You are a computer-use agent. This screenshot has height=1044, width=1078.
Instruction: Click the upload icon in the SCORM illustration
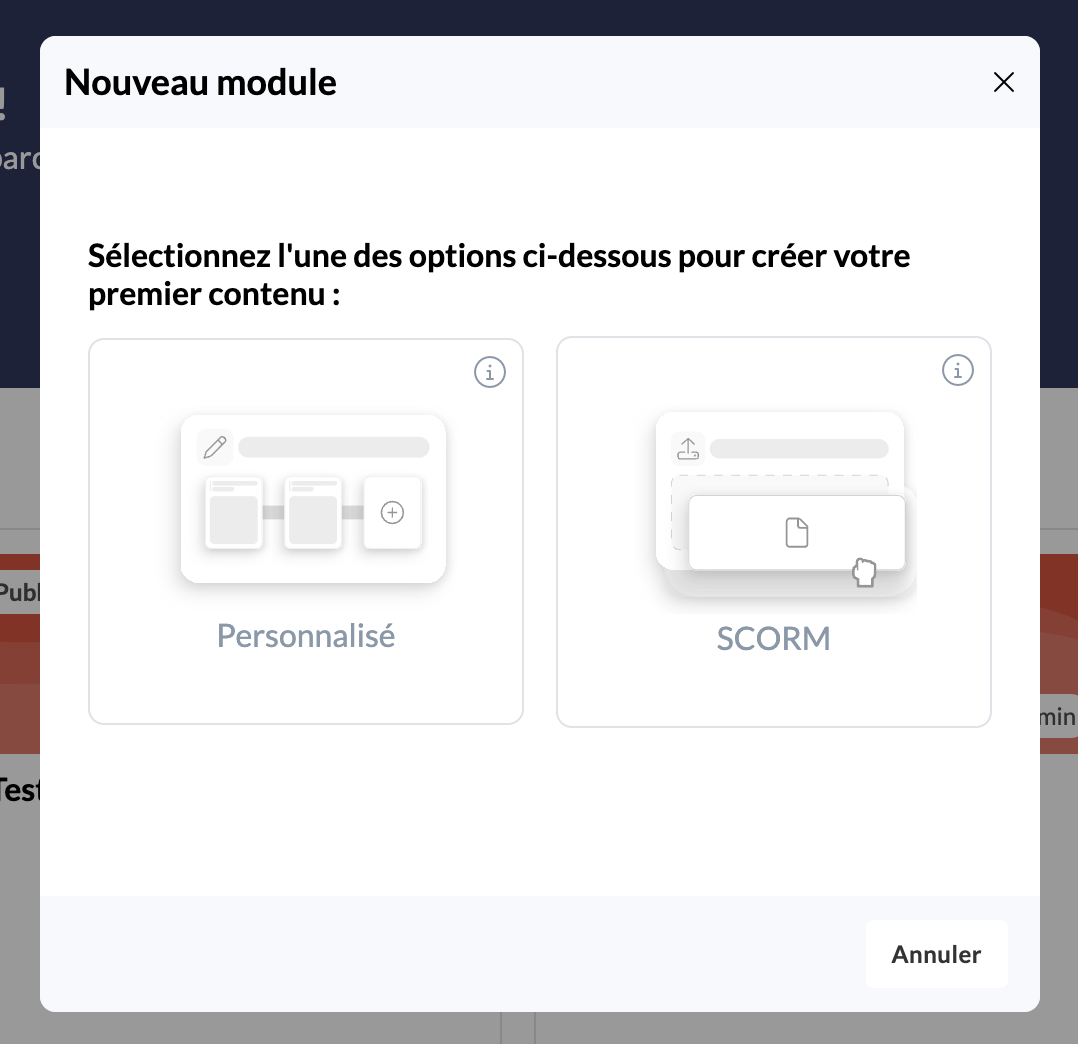click(687, 448)
